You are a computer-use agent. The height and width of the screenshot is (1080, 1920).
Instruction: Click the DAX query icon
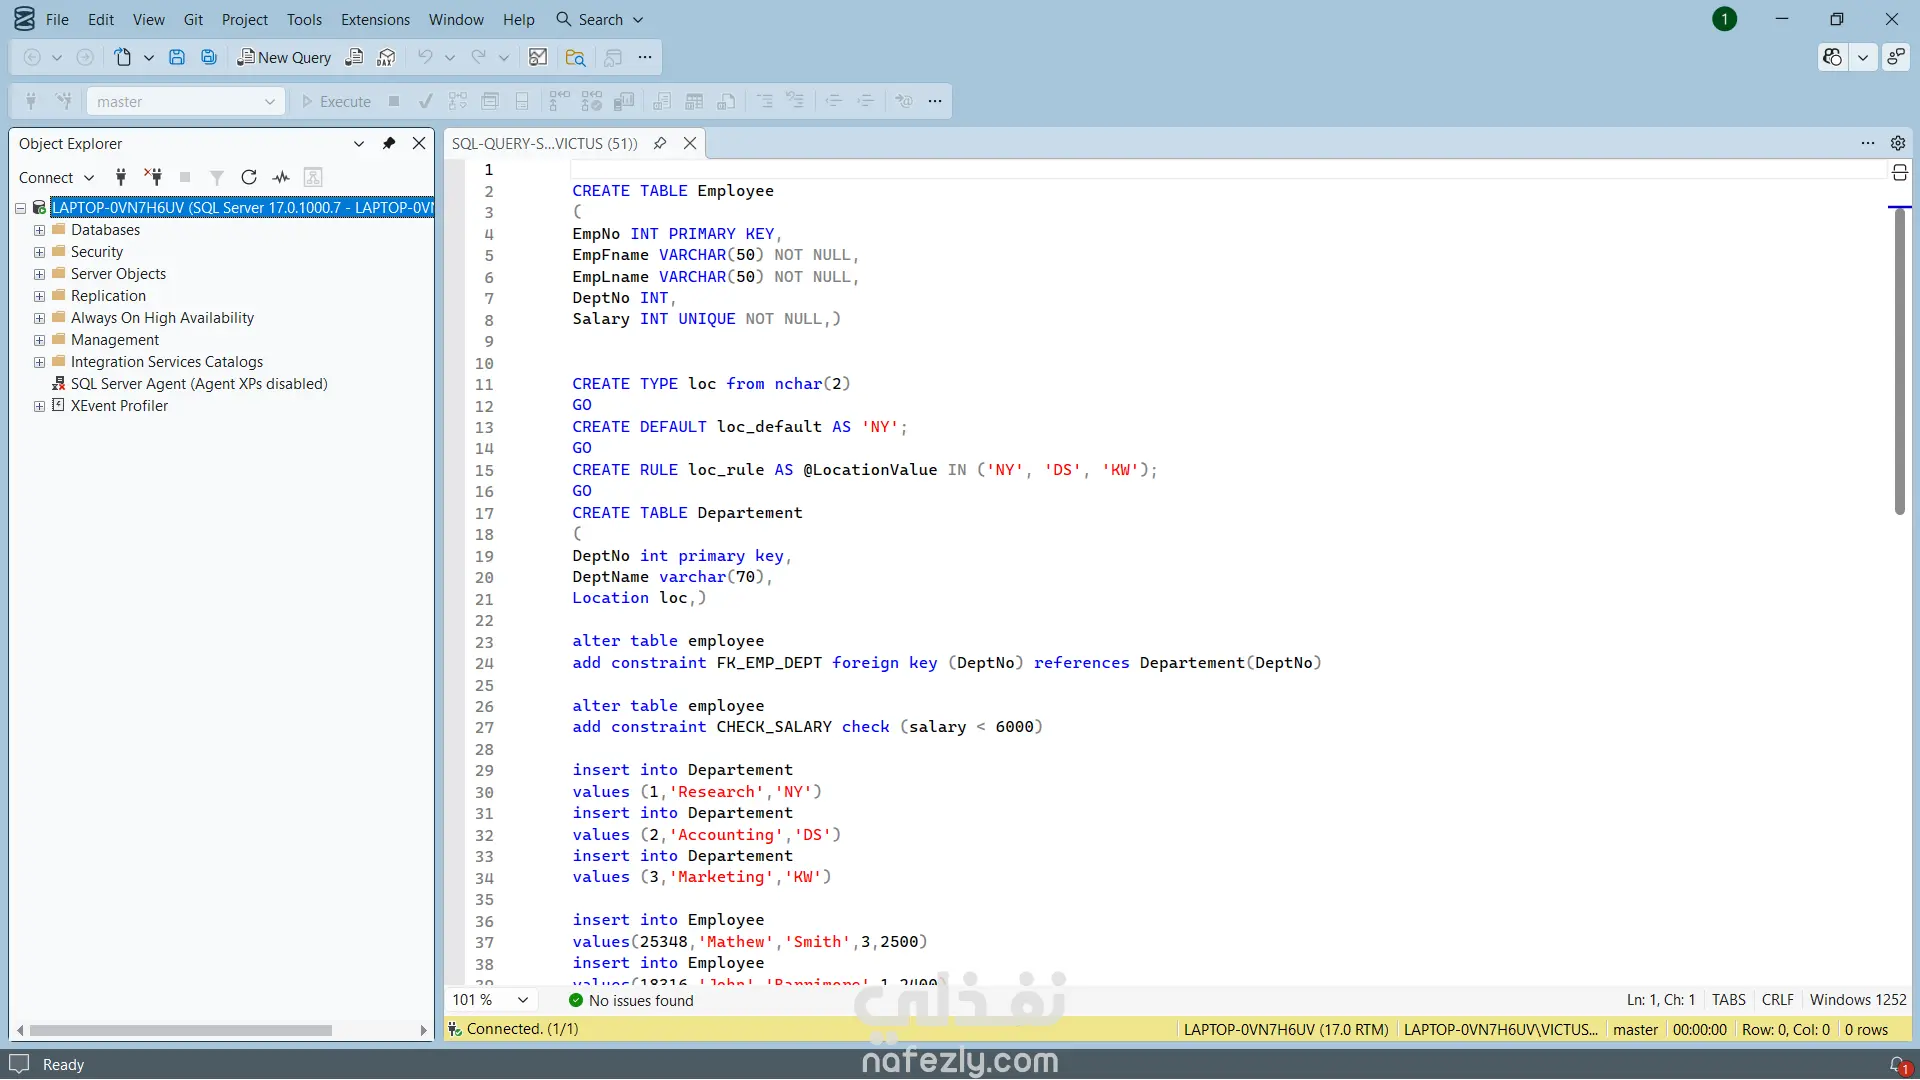click(x=386, y=57)
